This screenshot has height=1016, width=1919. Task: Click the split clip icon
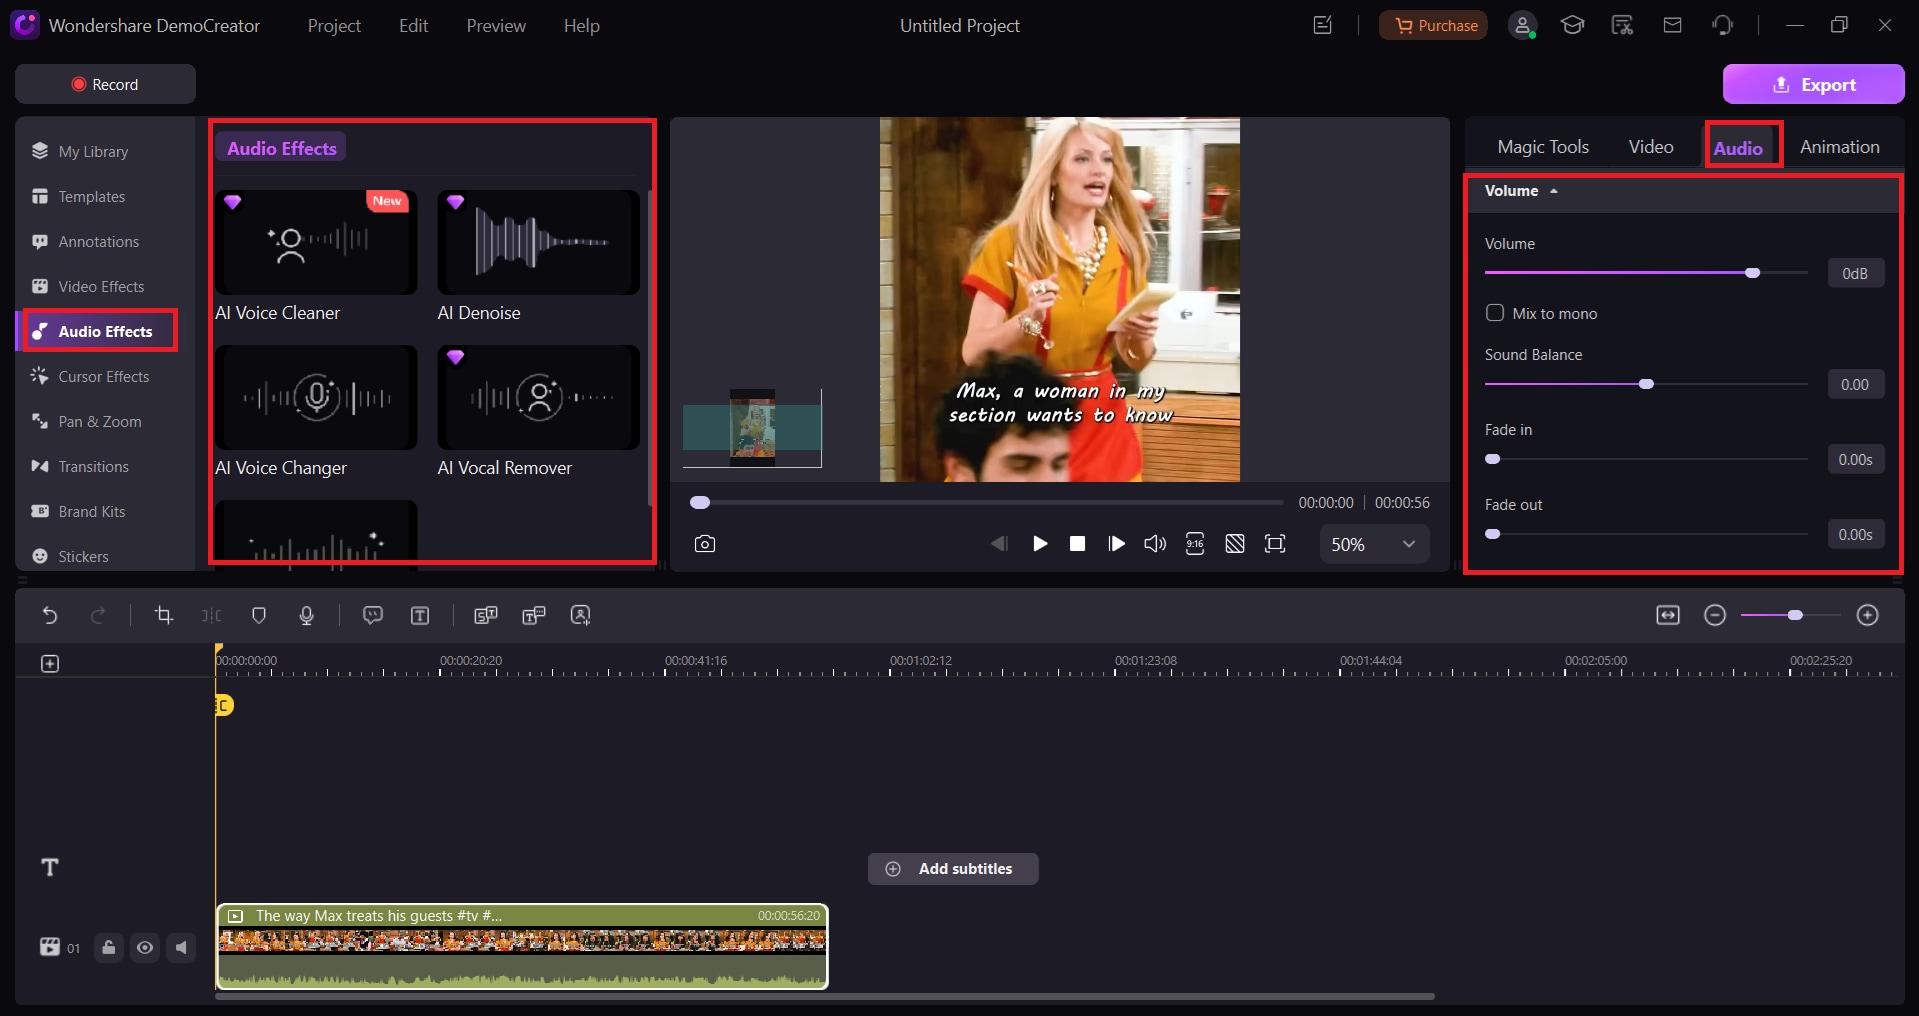(x=211, y=615)
